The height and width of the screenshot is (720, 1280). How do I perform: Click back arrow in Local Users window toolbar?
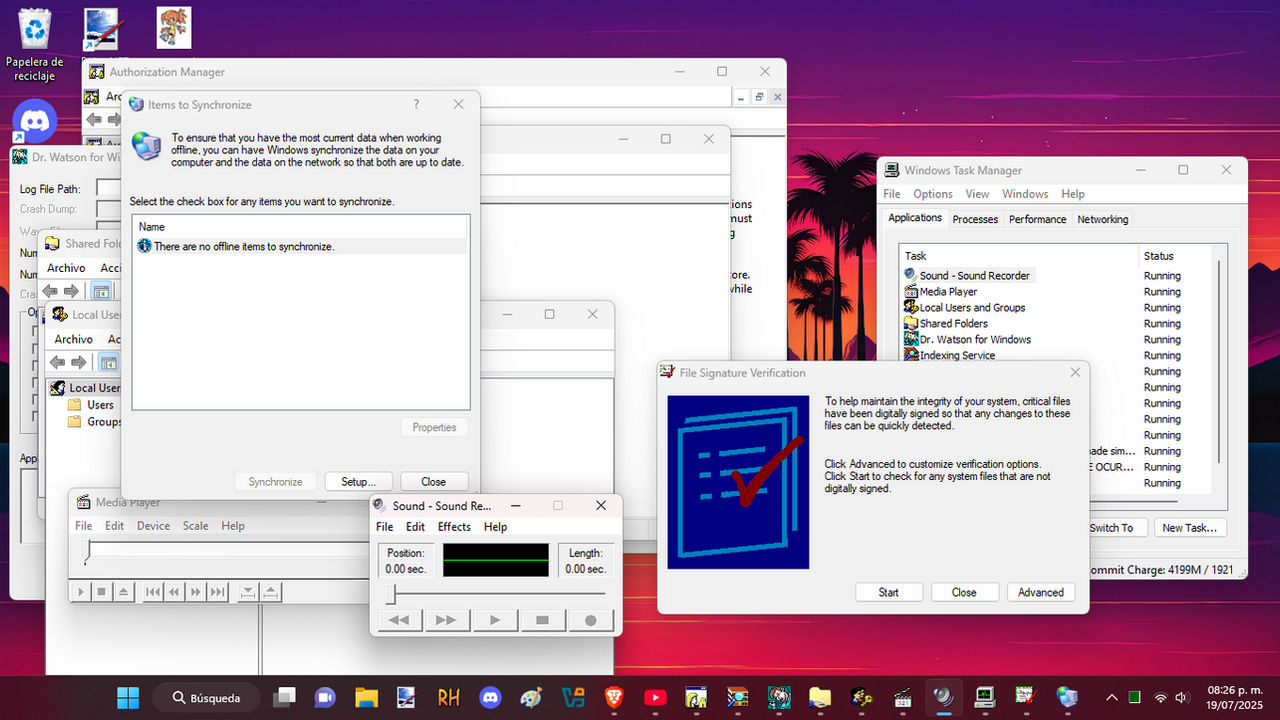pos(57,362)
